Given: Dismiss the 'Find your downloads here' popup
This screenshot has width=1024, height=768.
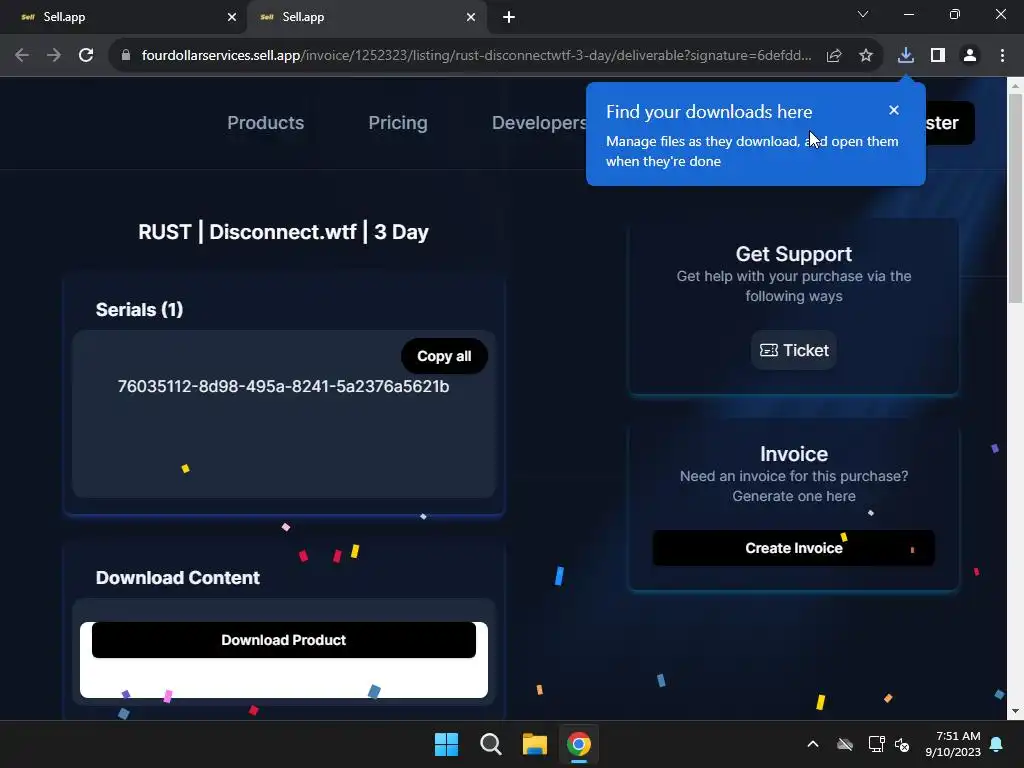Looking at the screenshot, I should point(894,110).
